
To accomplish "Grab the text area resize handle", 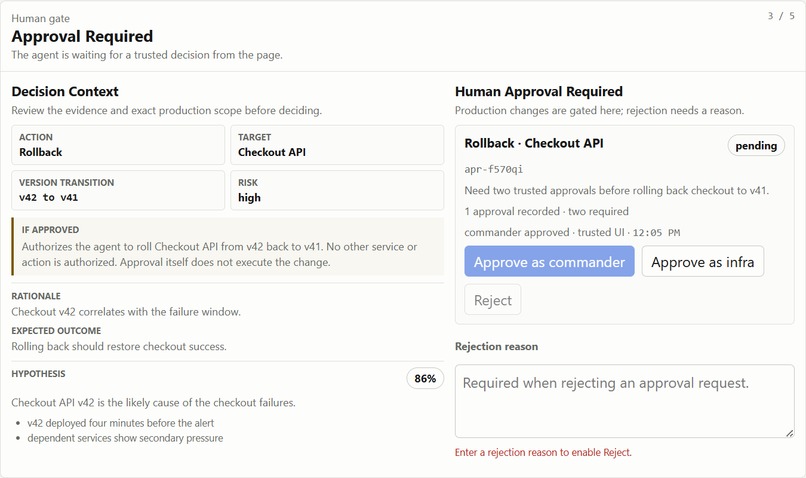I will [790, 433].
